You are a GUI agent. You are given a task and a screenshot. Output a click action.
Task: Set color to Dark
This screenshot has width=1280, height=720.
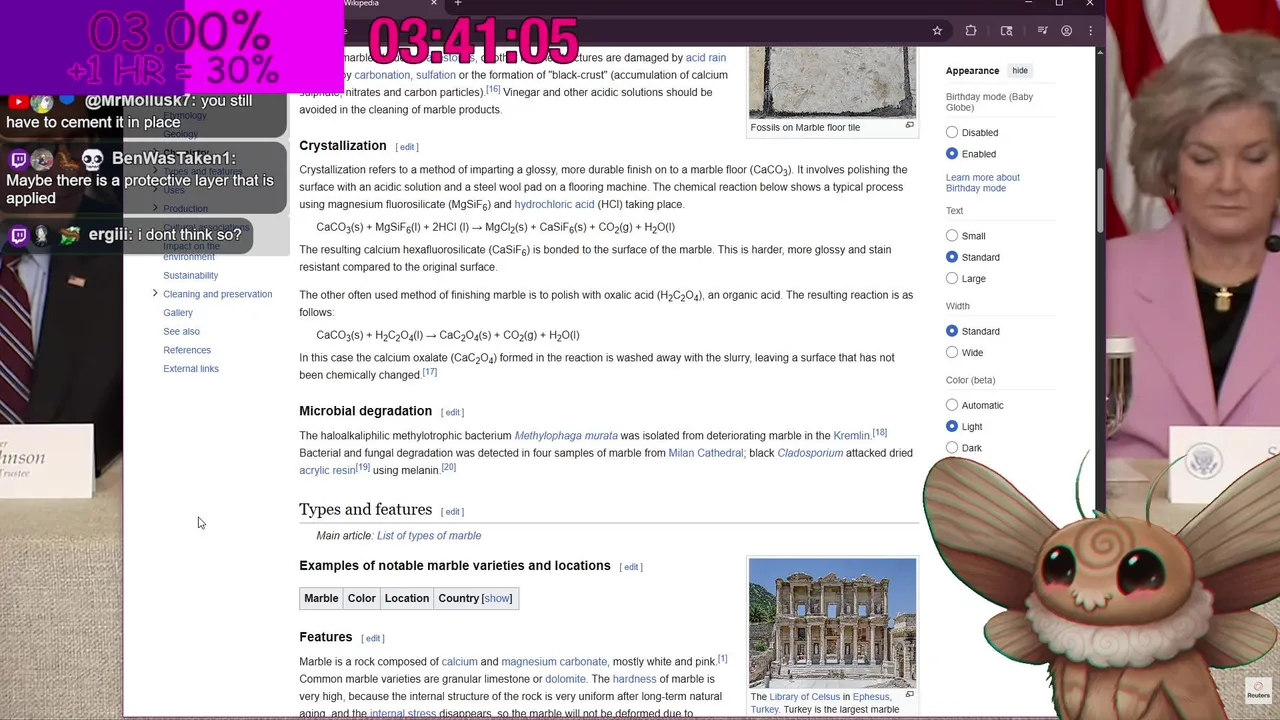[x=952, y=448]
